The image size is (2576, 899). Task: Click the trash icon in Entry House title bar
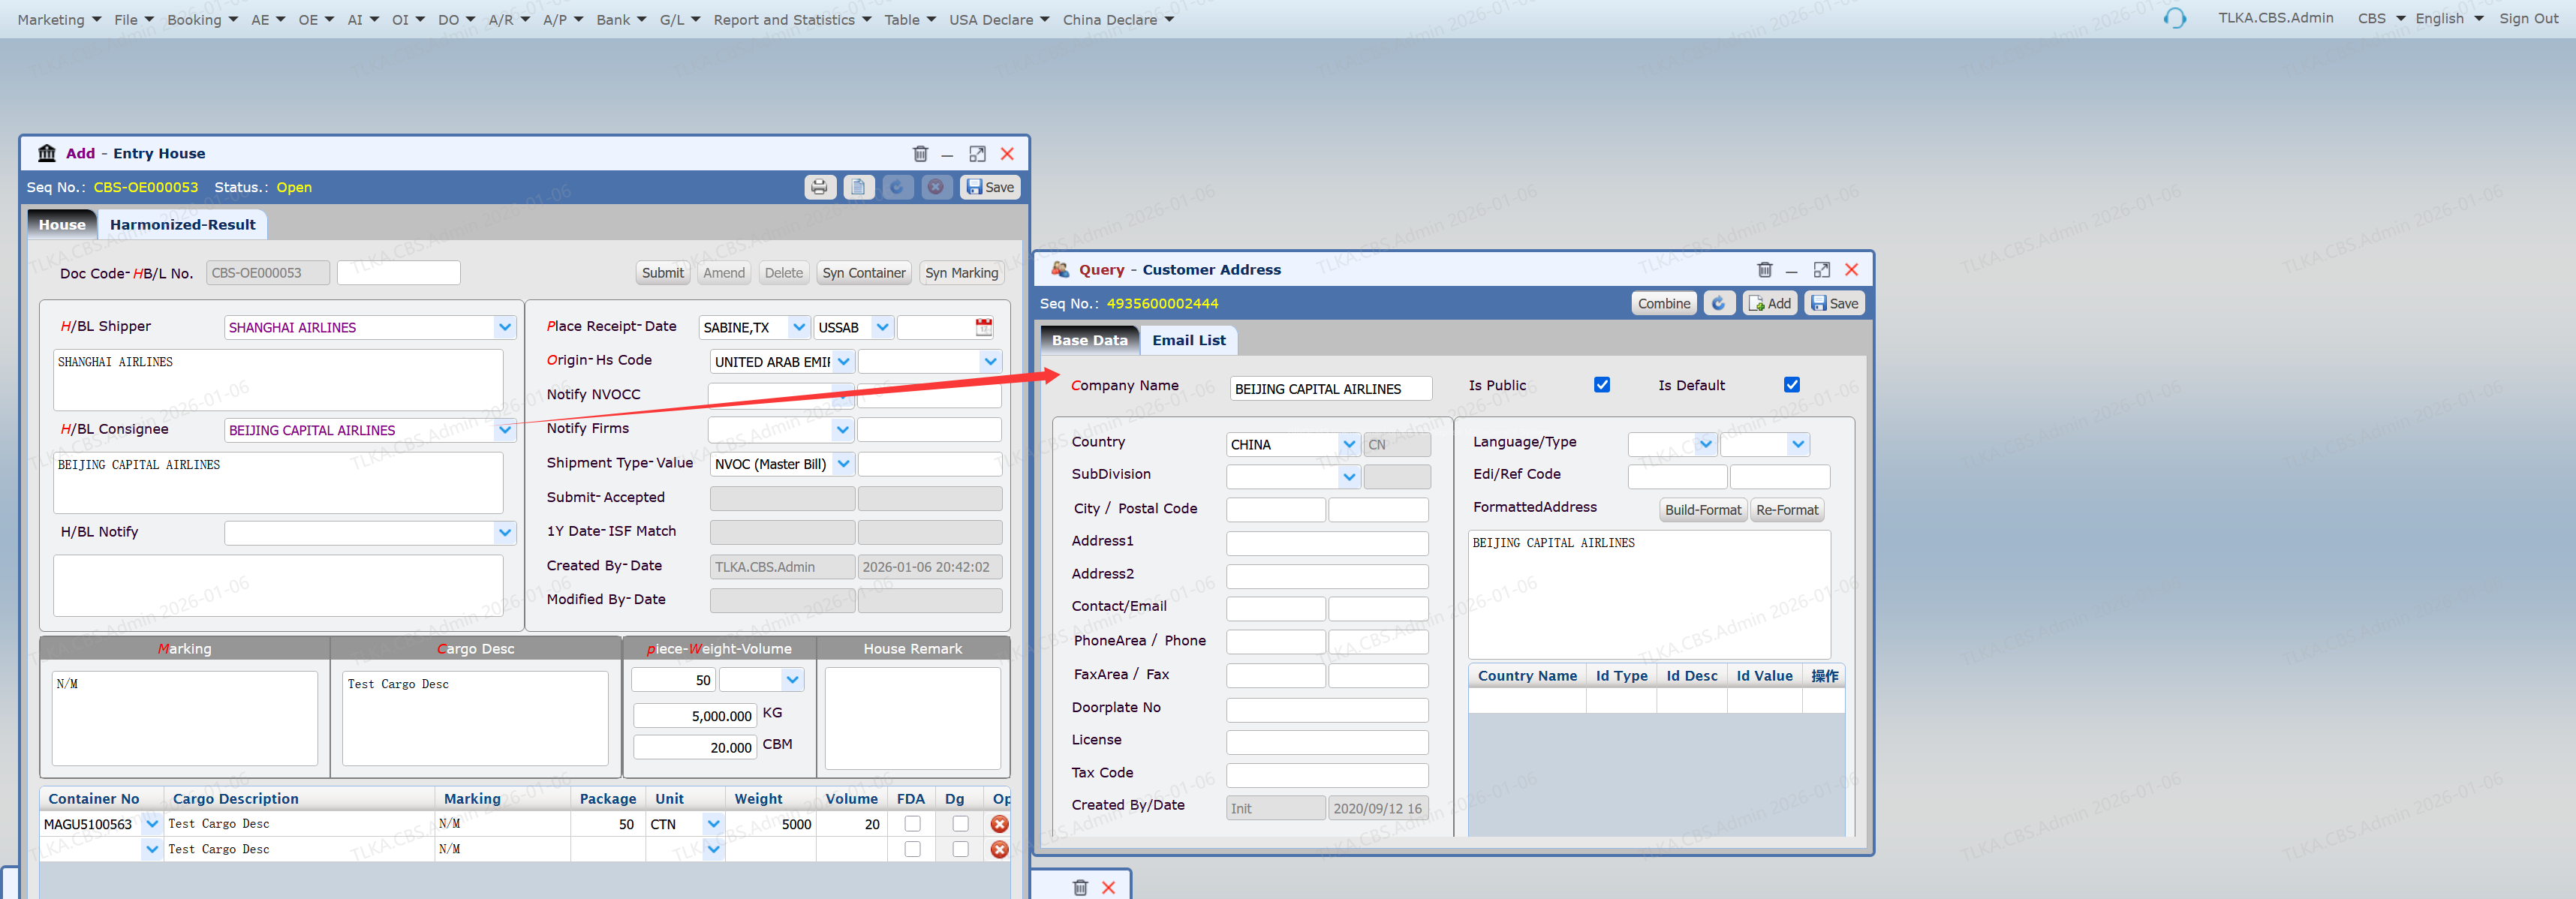coord(920,154)
